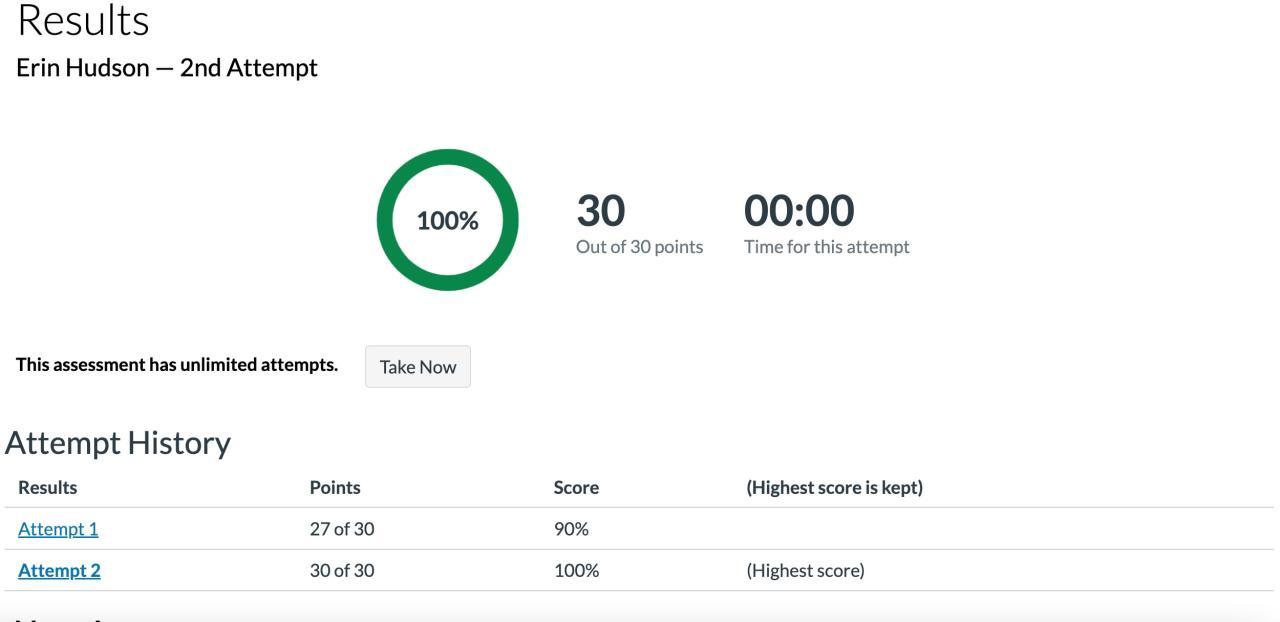The height and width of the screenshot is (622, 1280).
Task: Click the '(Highest score)' label in Attempt 2 row
Action: coord(805,571)
